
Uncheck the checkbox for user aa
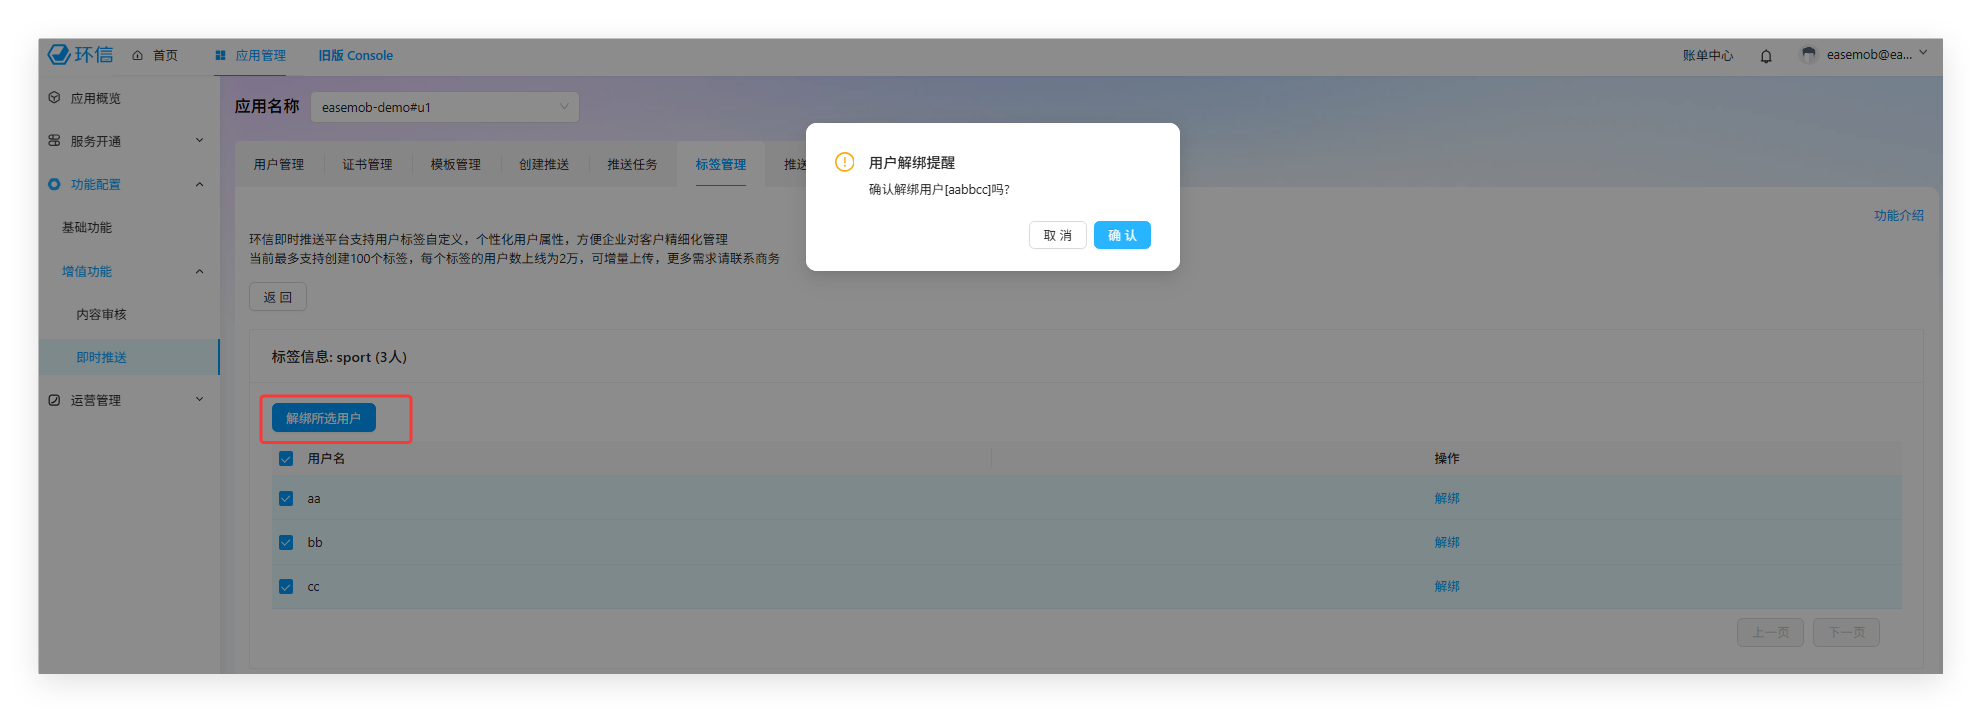pos(286,498)
